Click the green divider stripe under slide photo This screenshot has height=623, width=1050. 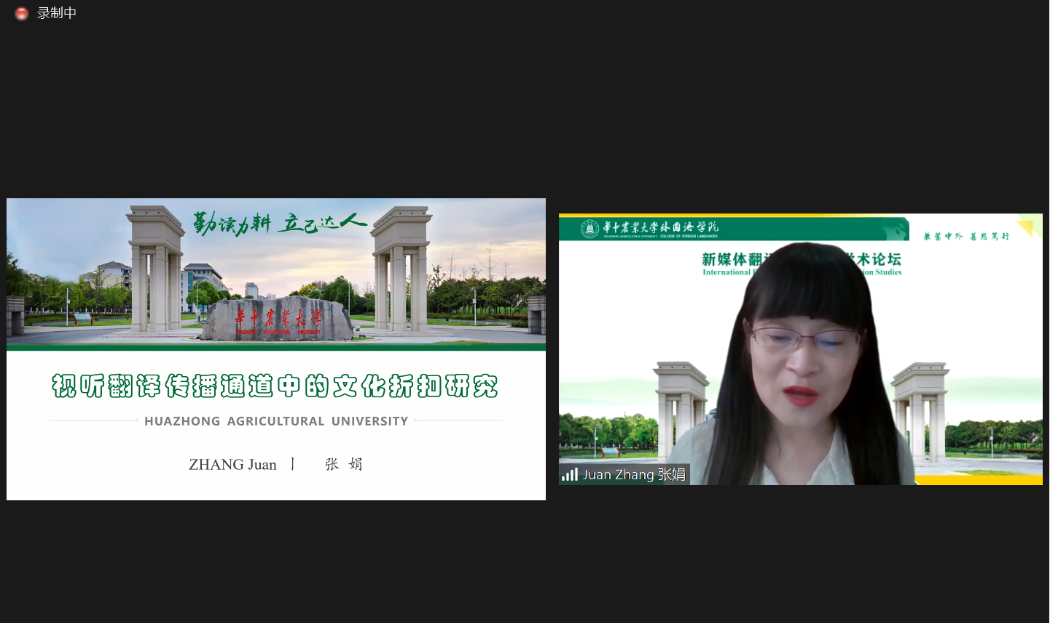tap(276, 347)
